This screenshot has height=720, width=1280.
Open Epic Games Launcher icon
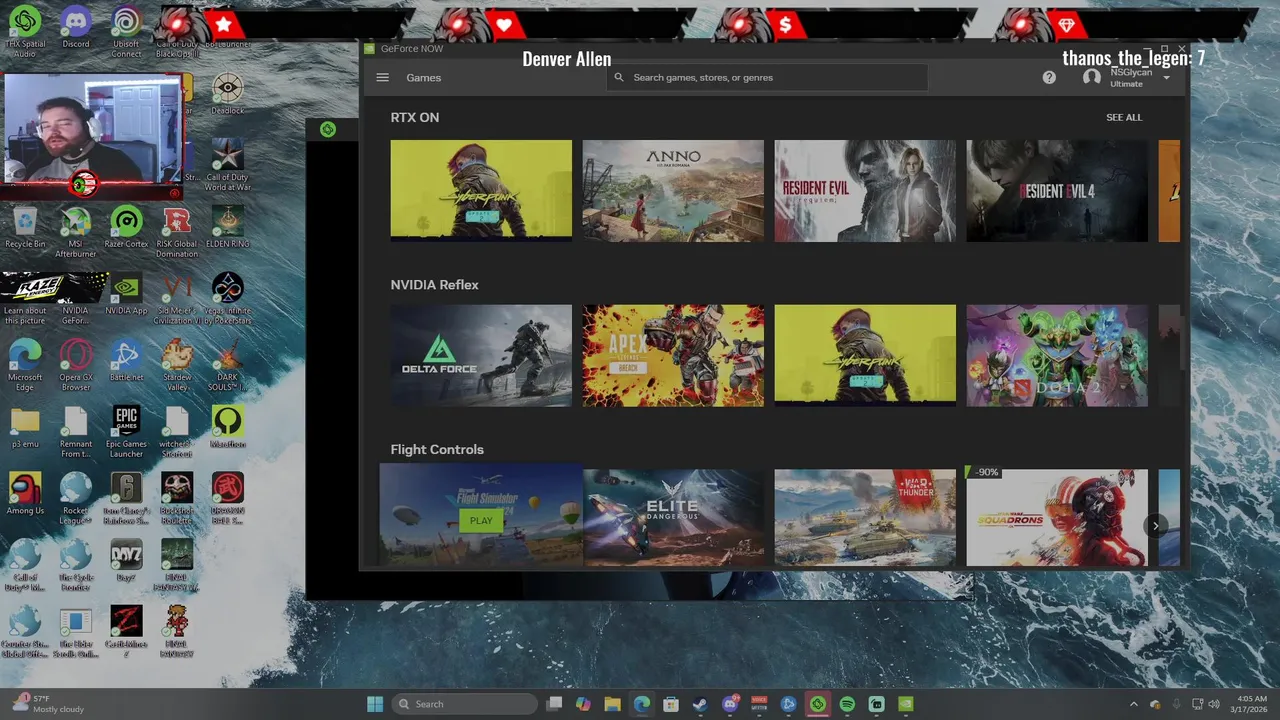click(126, 432)
